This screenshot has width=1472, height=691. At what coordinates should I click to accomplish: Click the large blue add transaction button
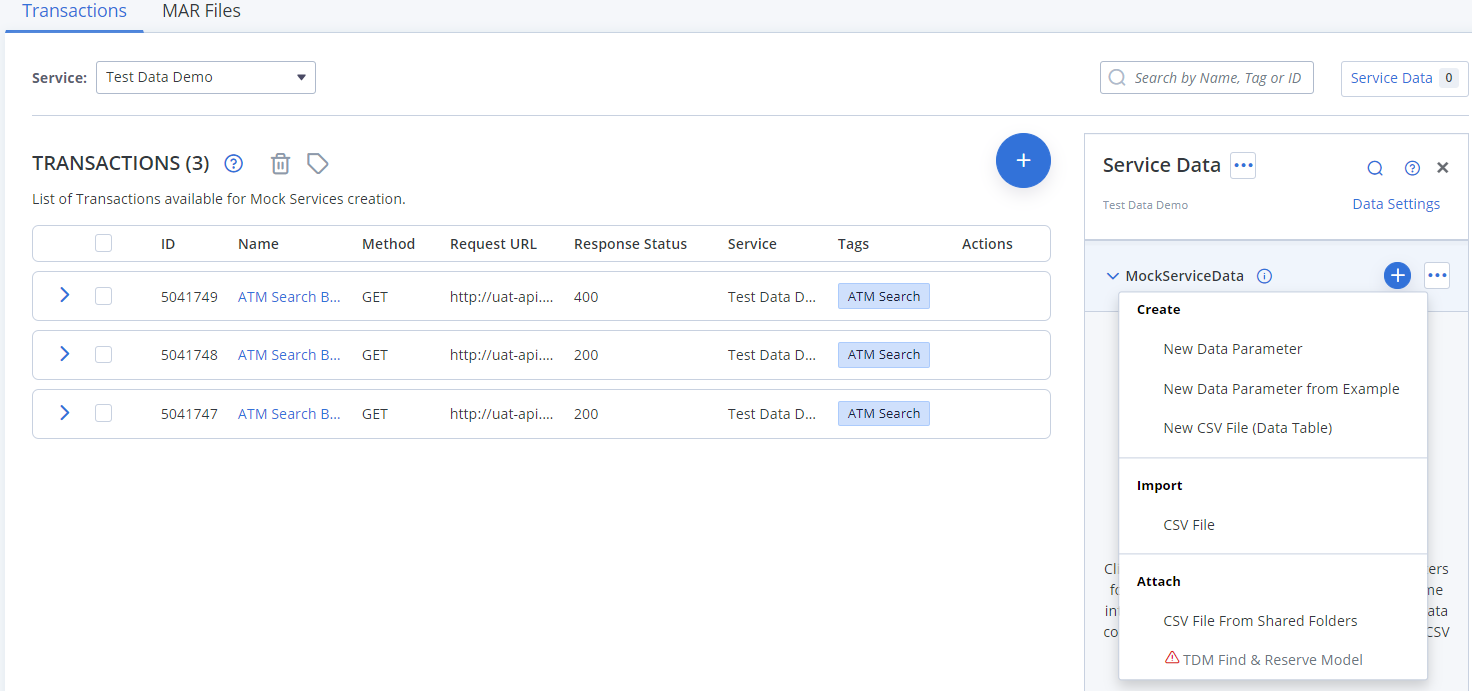(x=1023, y=161)
